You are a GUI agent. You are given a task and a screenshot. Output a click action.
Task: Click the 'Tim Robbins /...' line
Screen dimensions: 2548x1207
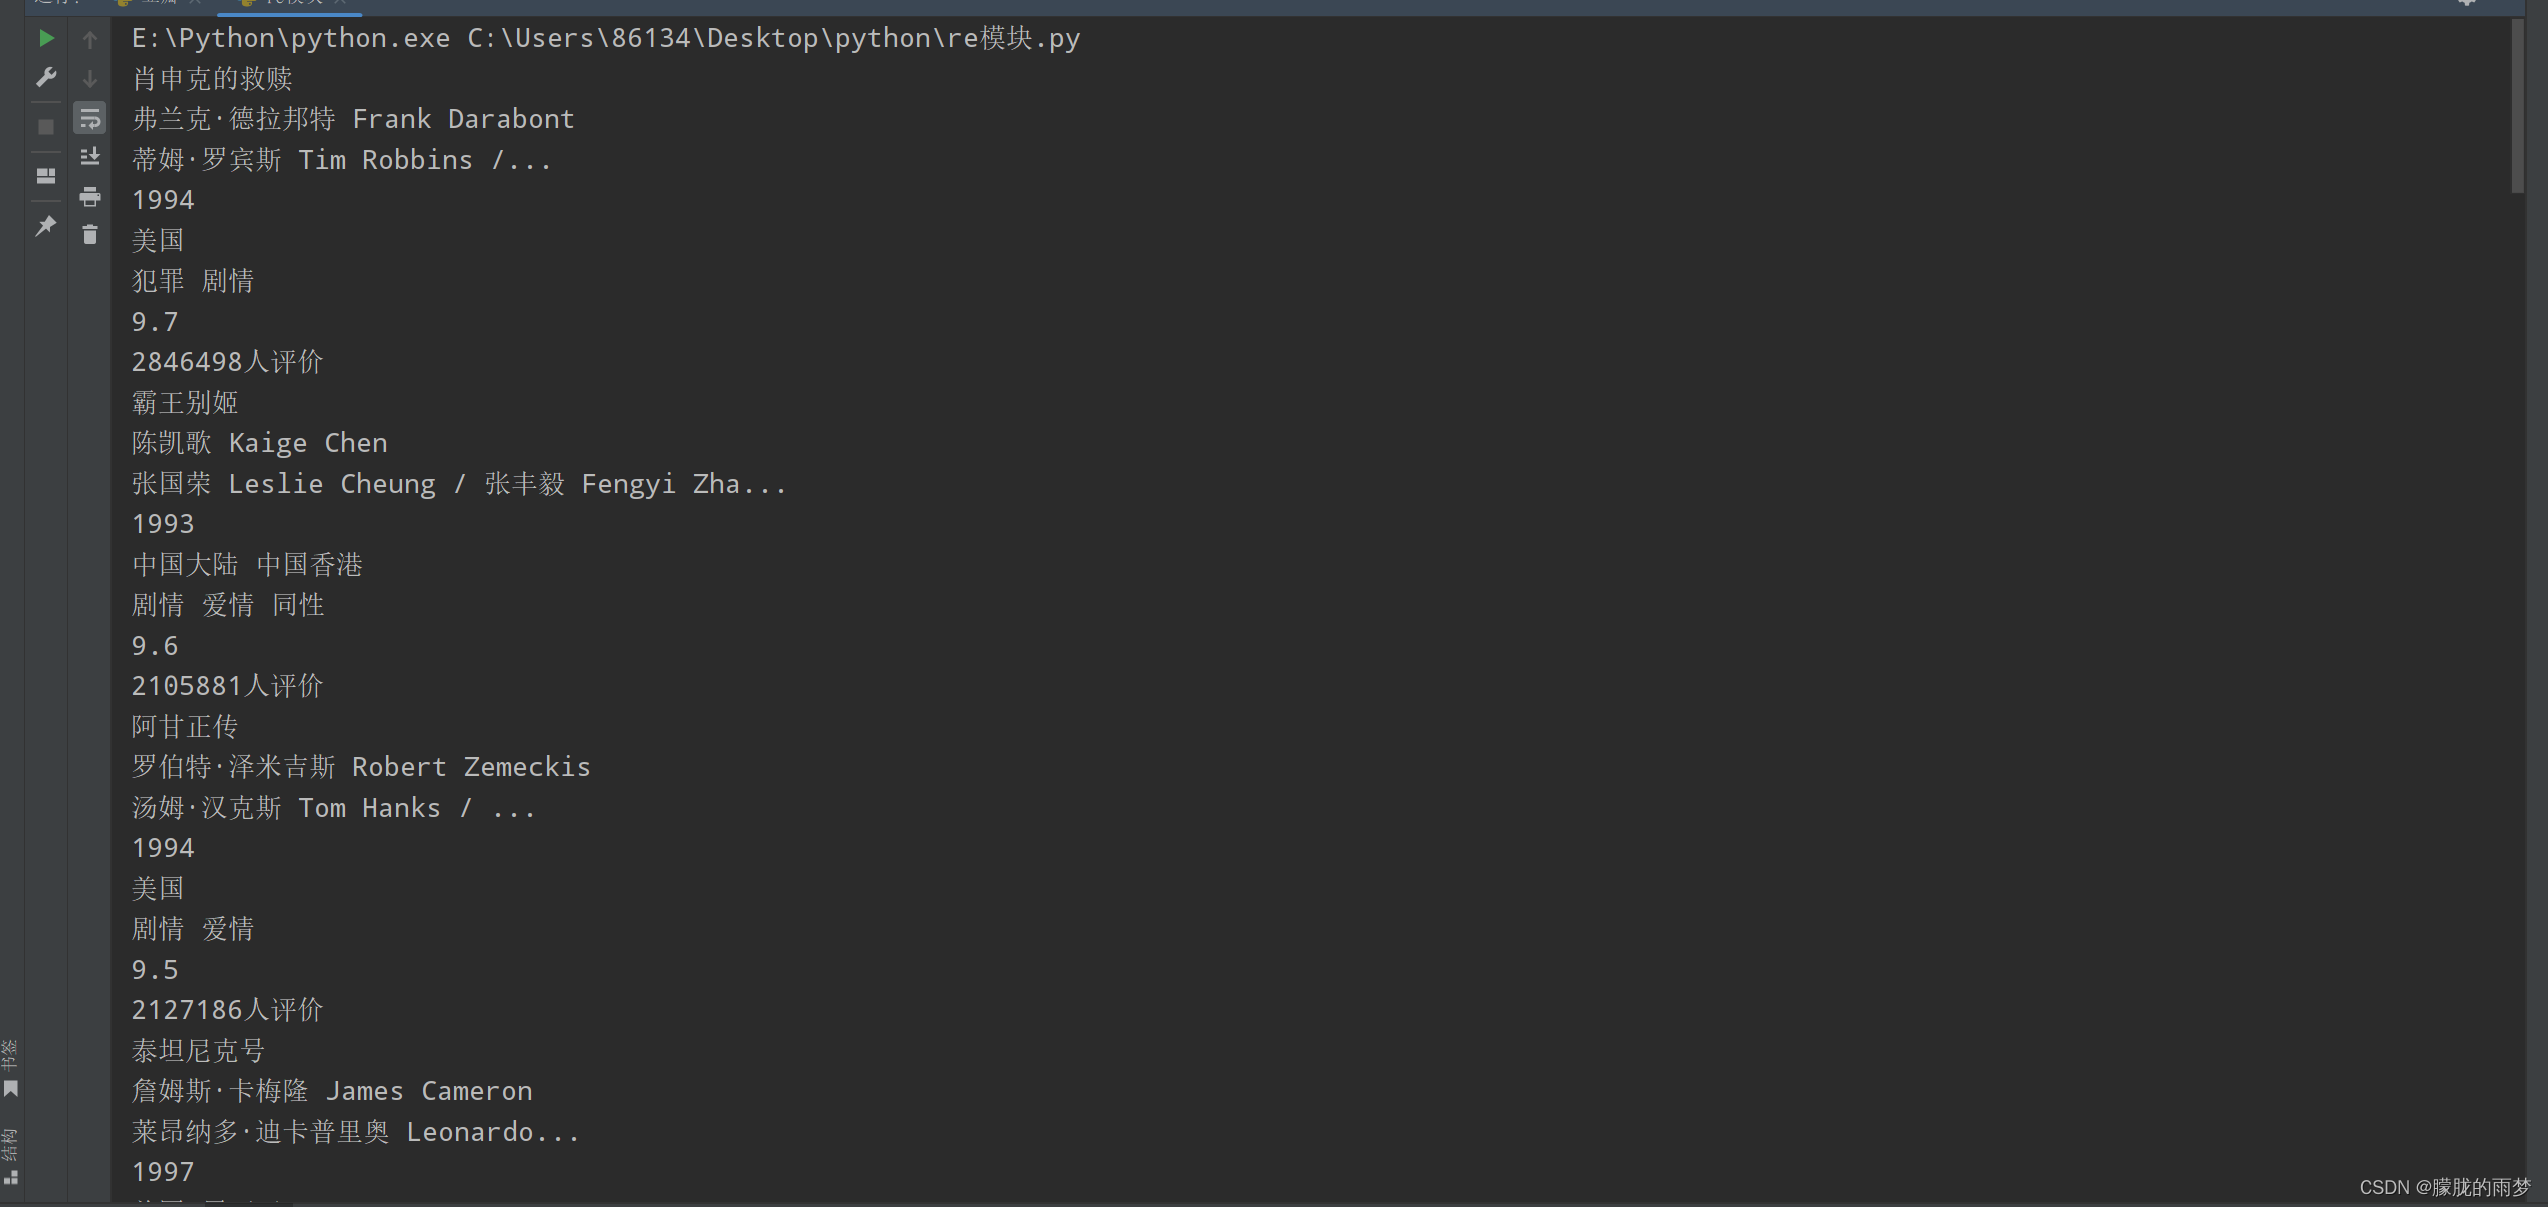point(342,160)
